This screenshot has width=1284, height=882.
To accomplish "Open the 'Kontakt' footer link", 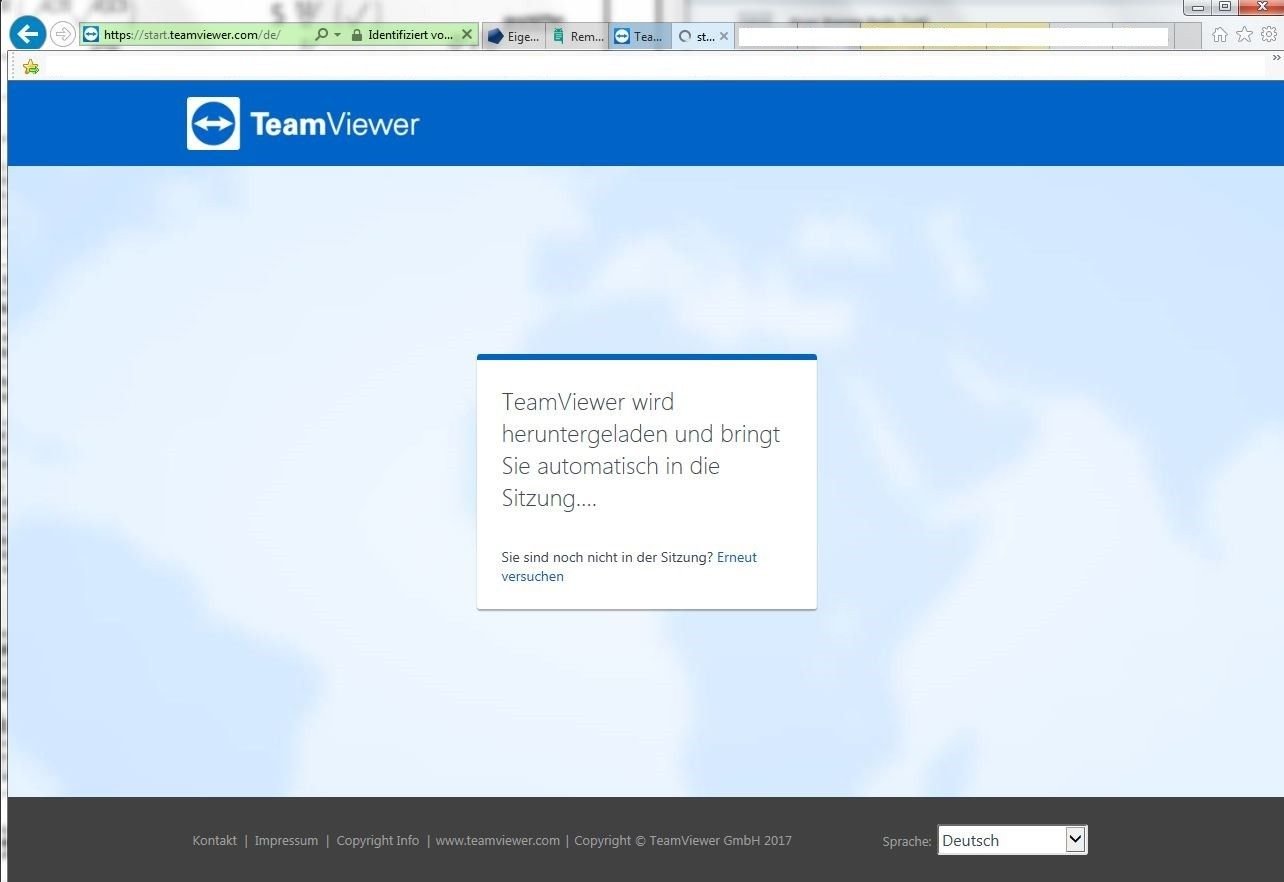I will [215, 841].
